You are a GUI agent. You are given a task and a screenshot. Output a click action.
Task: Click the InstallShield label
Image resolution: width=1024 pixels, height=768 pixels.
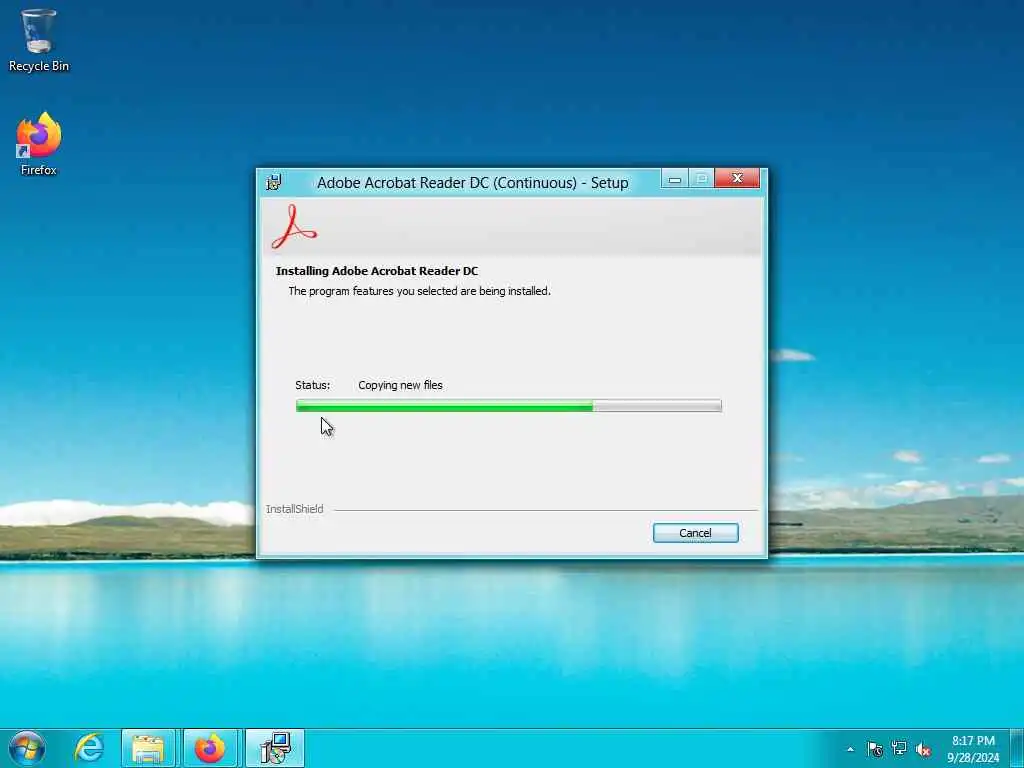click(295, 509)
